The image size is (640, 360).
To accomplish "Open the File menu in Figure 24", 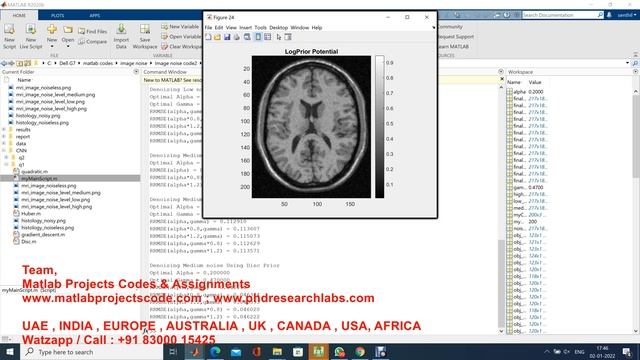I will (x=209, y=27).
